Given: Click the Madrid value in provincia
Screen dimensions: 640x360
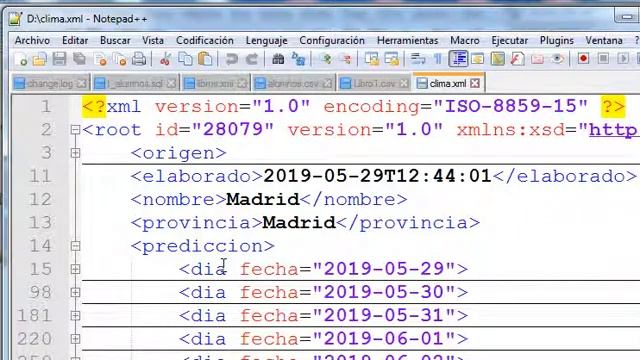Looking at the screenshot, I should [299, 223].
